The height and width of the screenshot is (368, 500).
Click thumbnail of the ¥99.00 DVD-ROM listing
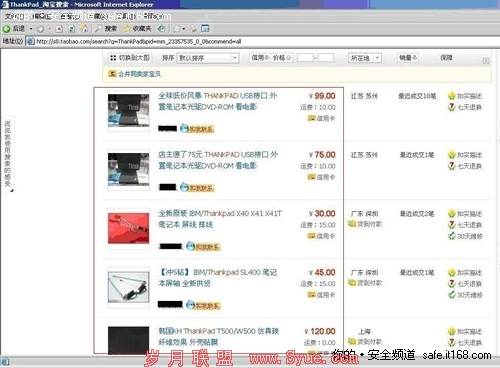[128, 111]
